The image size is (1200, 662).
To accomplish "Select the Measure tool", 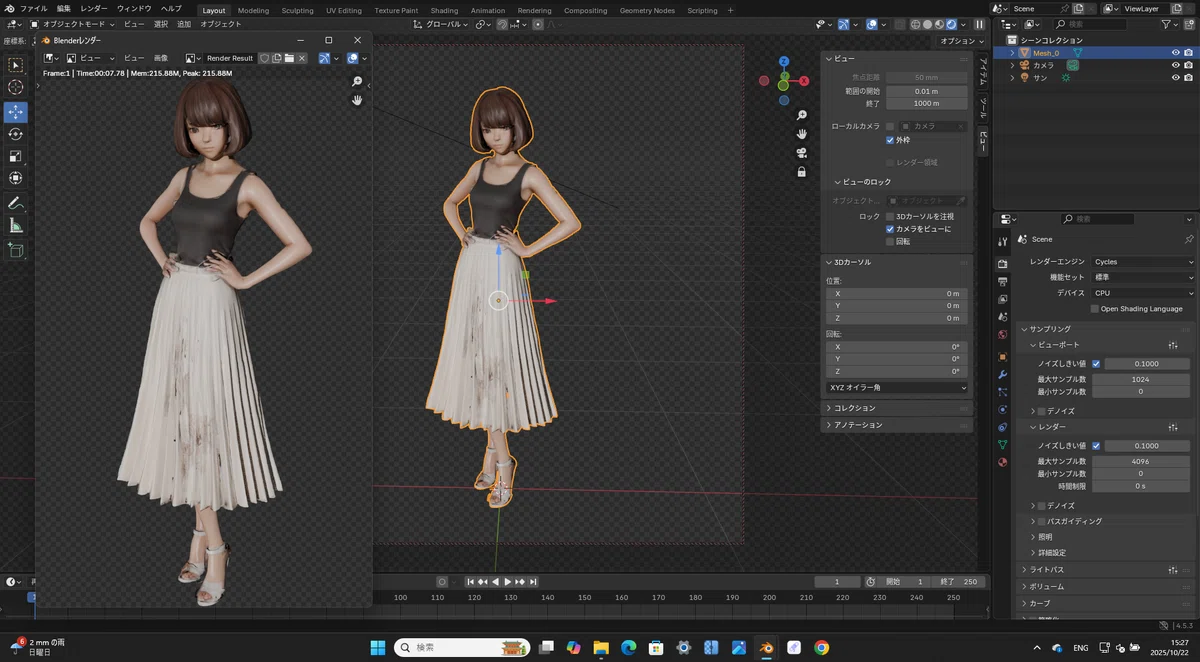I will 16,226.
